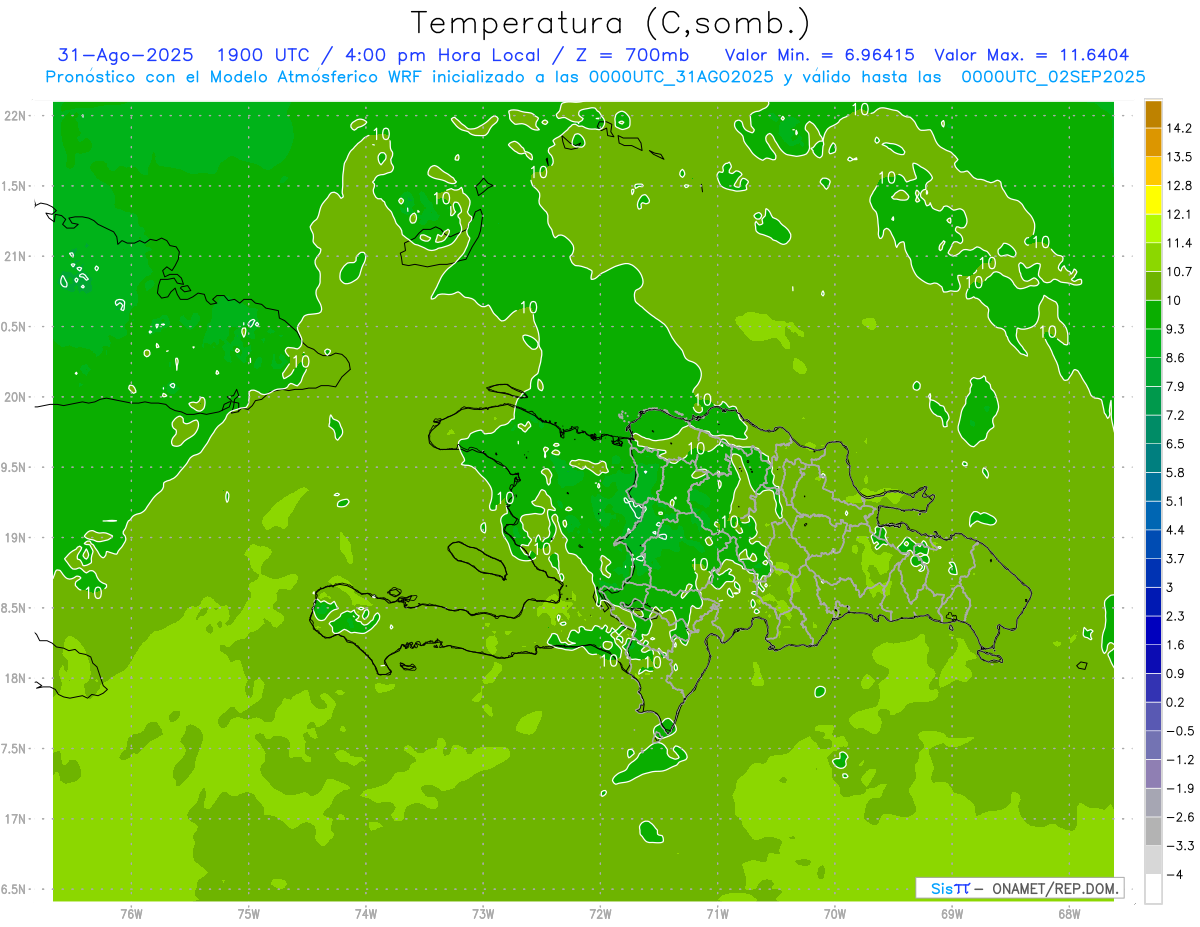Click "Pronóstico con el Modelo Atmosferico WRF" text
Viewport: 1200px width, 927px height.
point(236,76)
